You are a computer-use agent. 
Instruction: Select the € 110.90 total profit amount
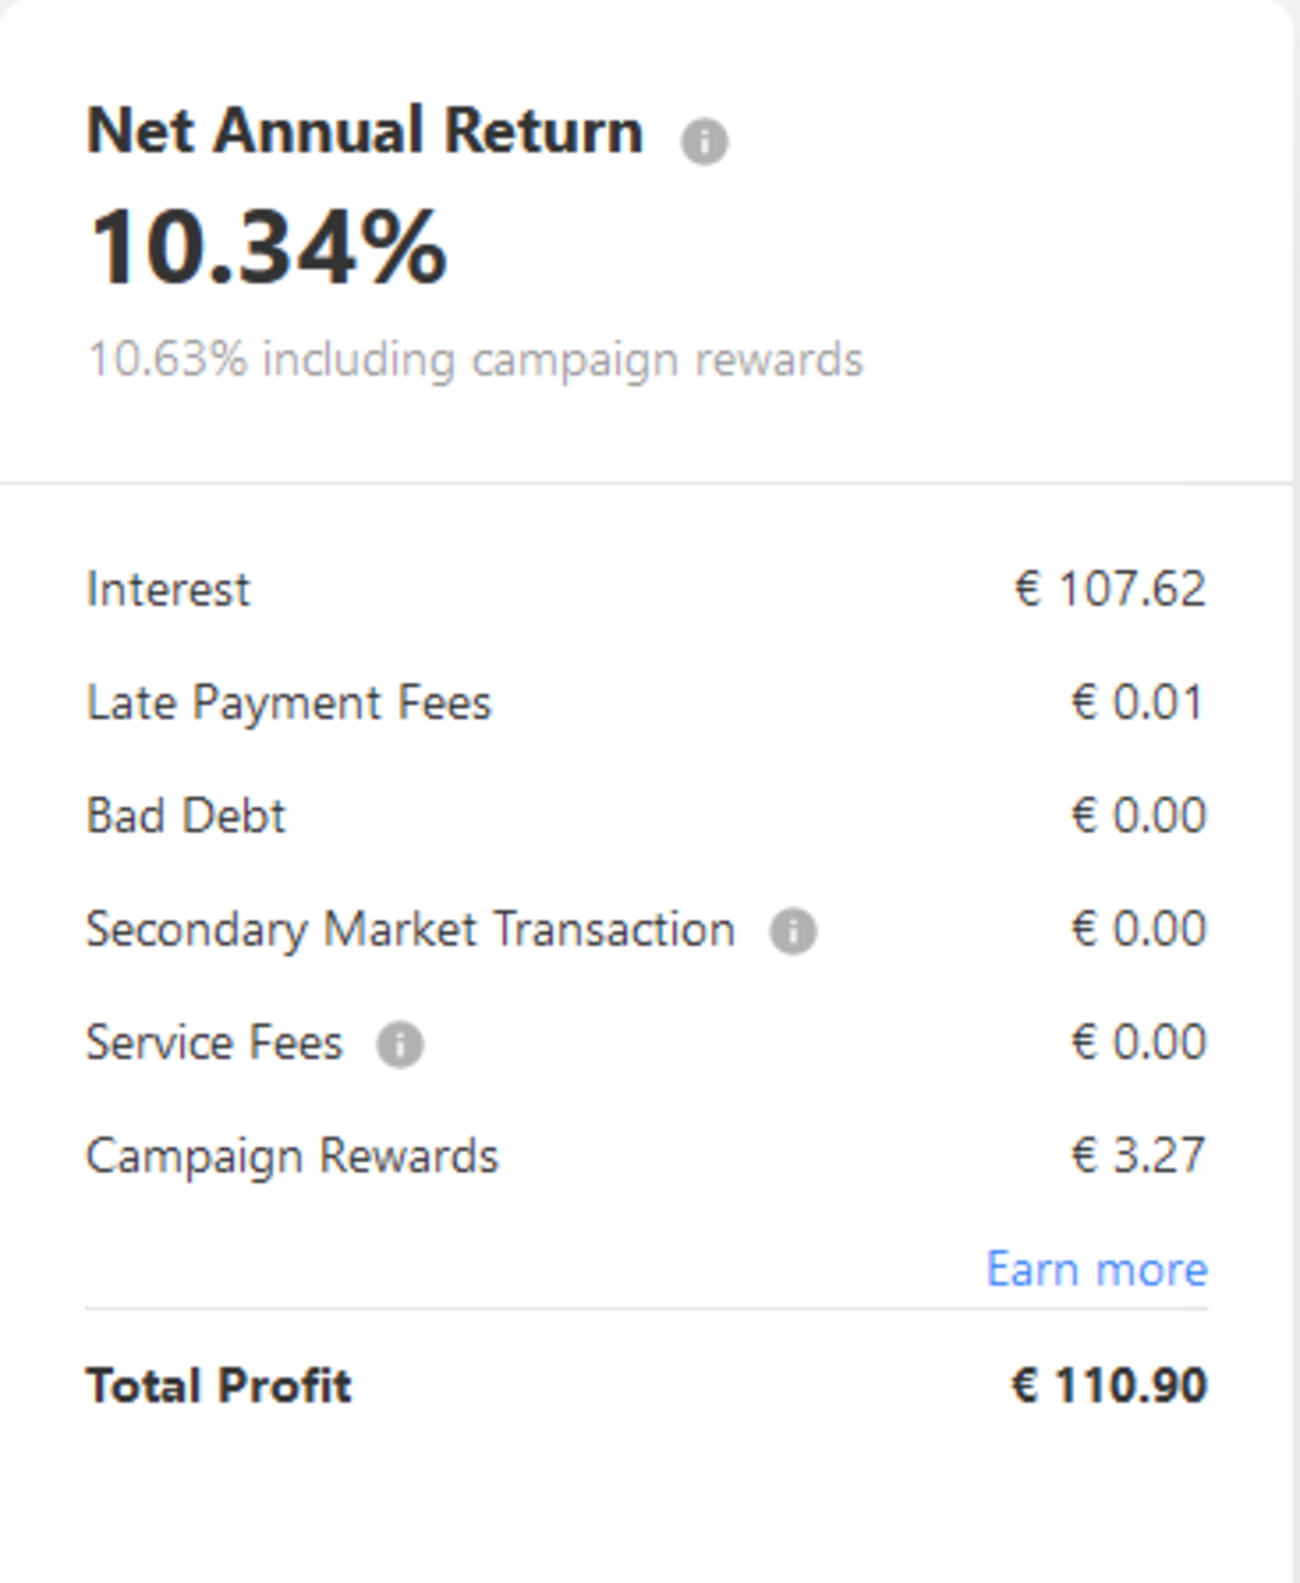point(1109,1386)
